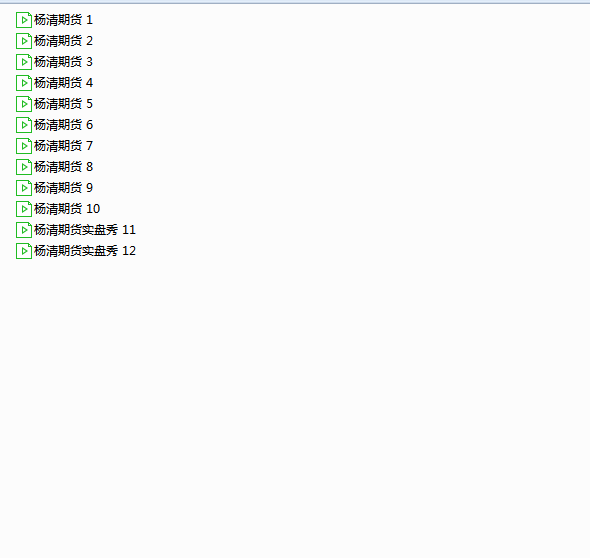Select the file label 杨清期货 10

click(67, 209)
